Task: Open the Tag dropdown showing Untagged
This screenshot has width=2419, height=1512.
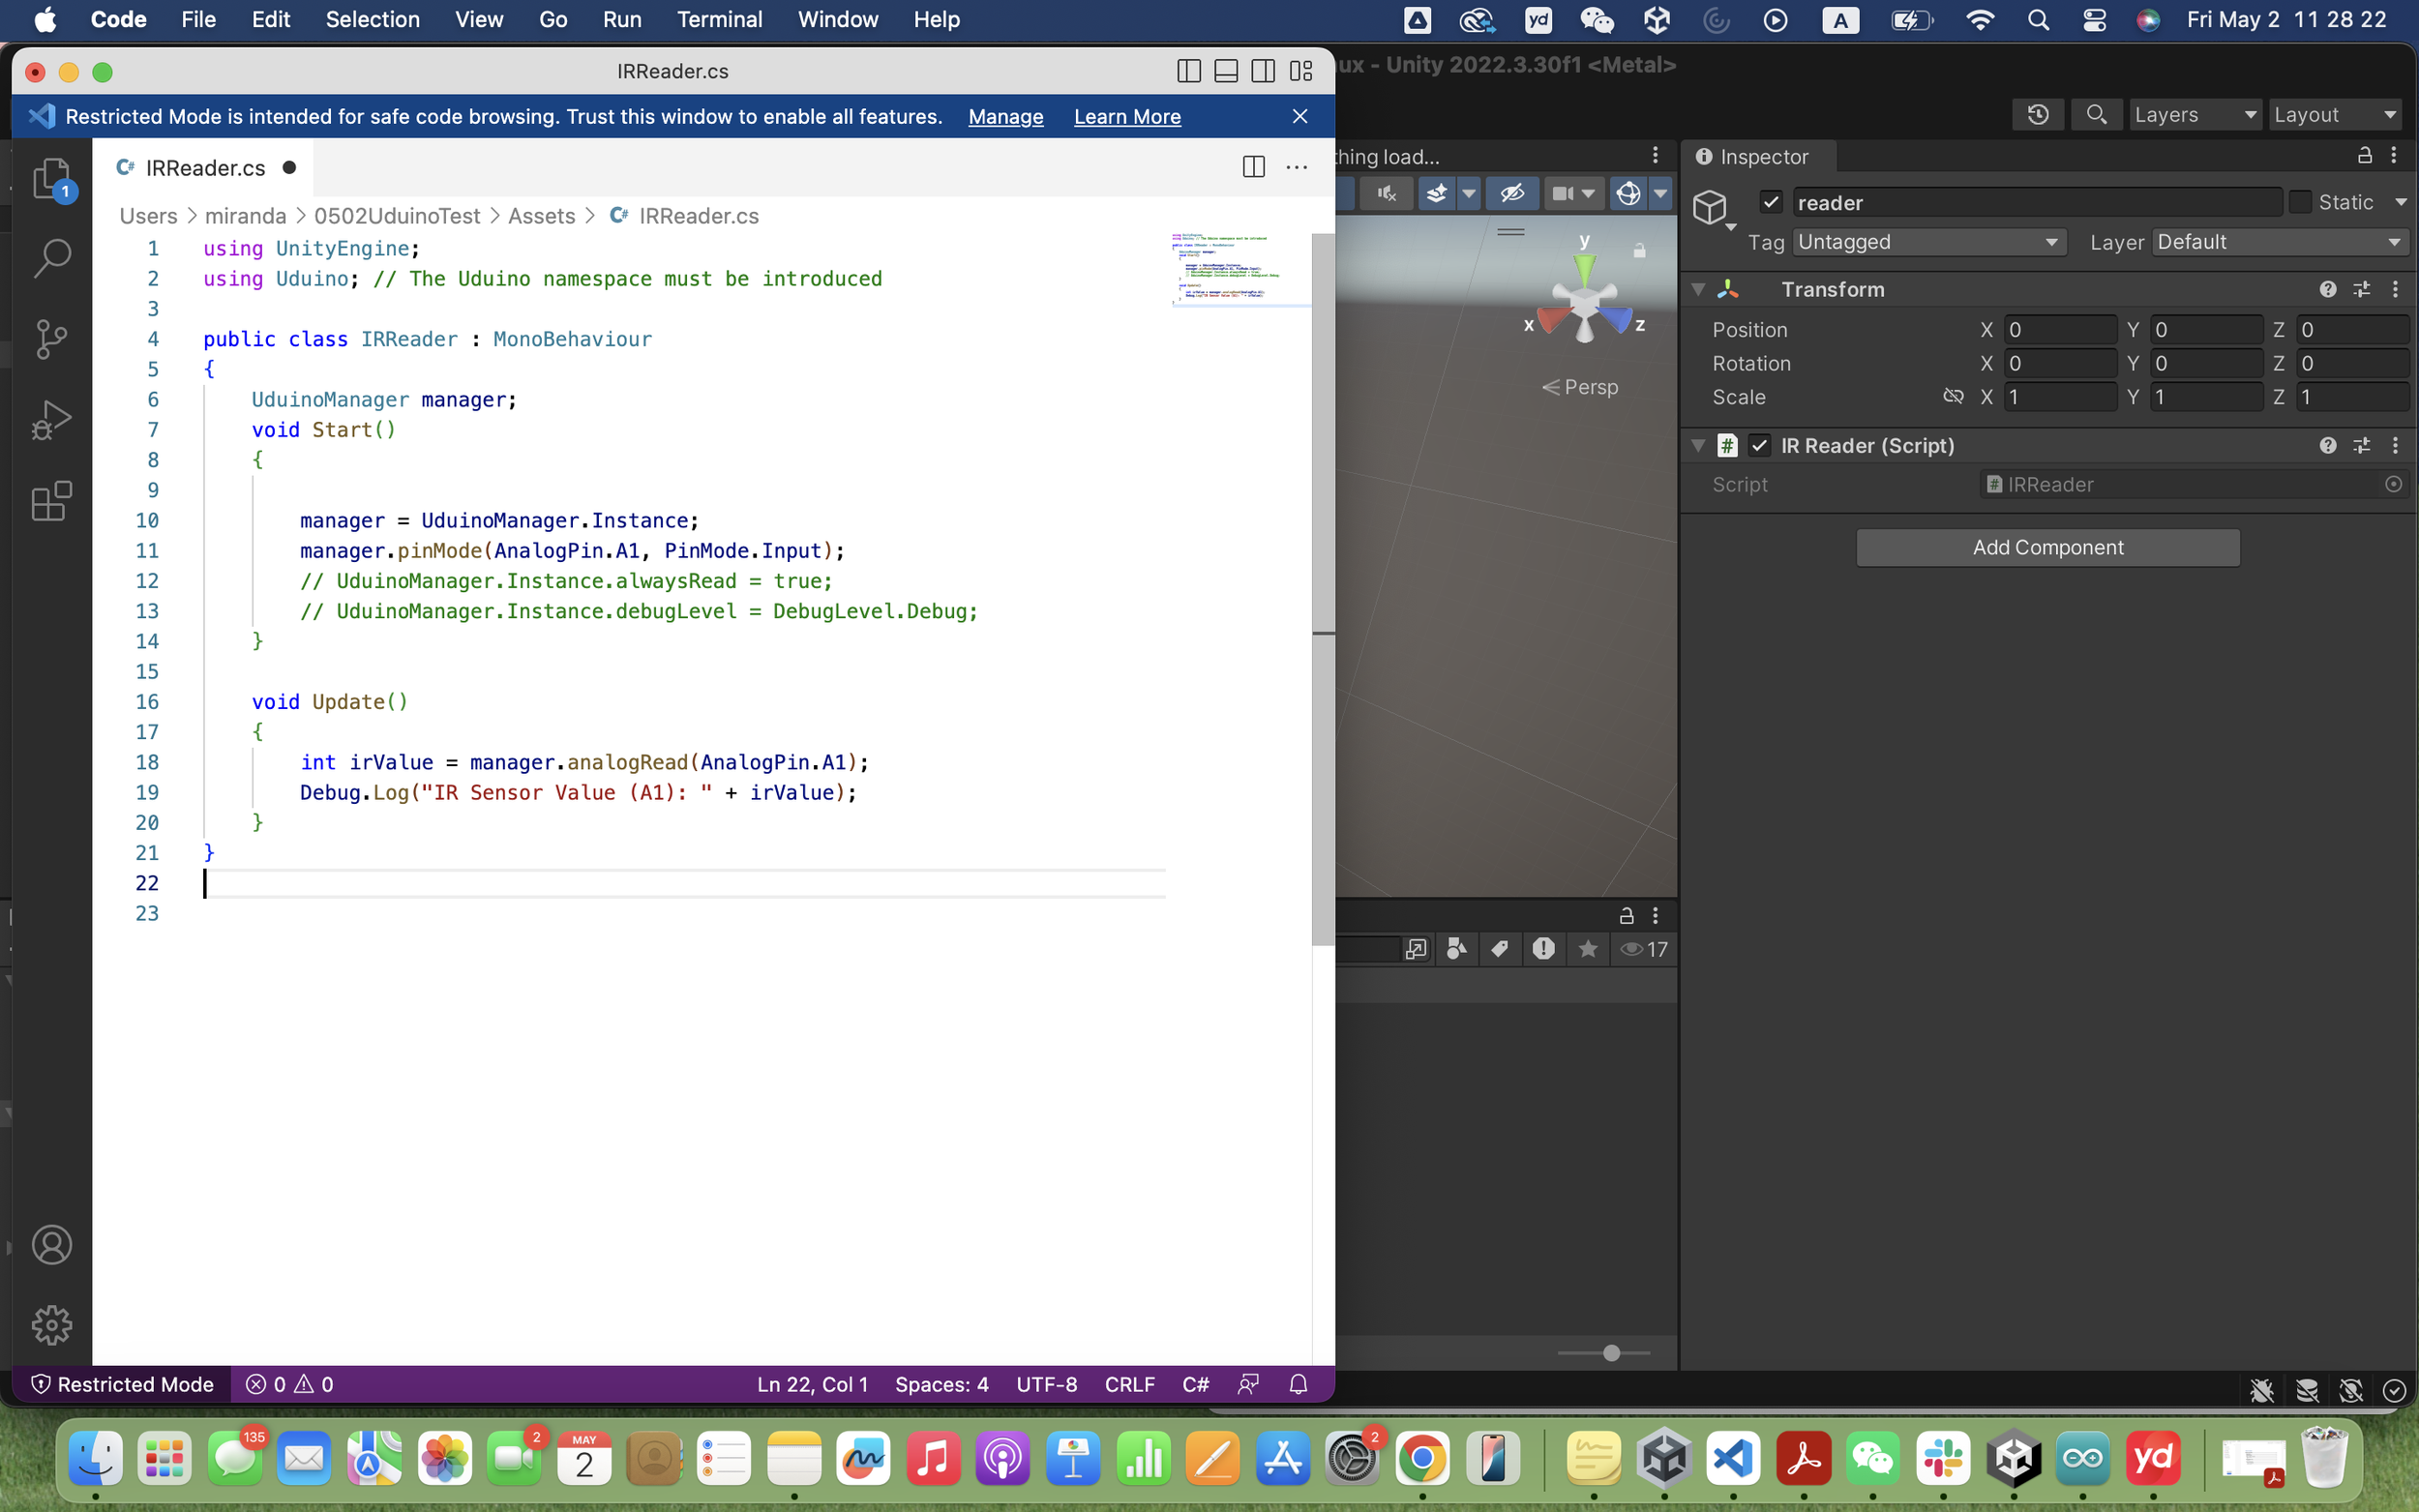Action: [1928, 242]
